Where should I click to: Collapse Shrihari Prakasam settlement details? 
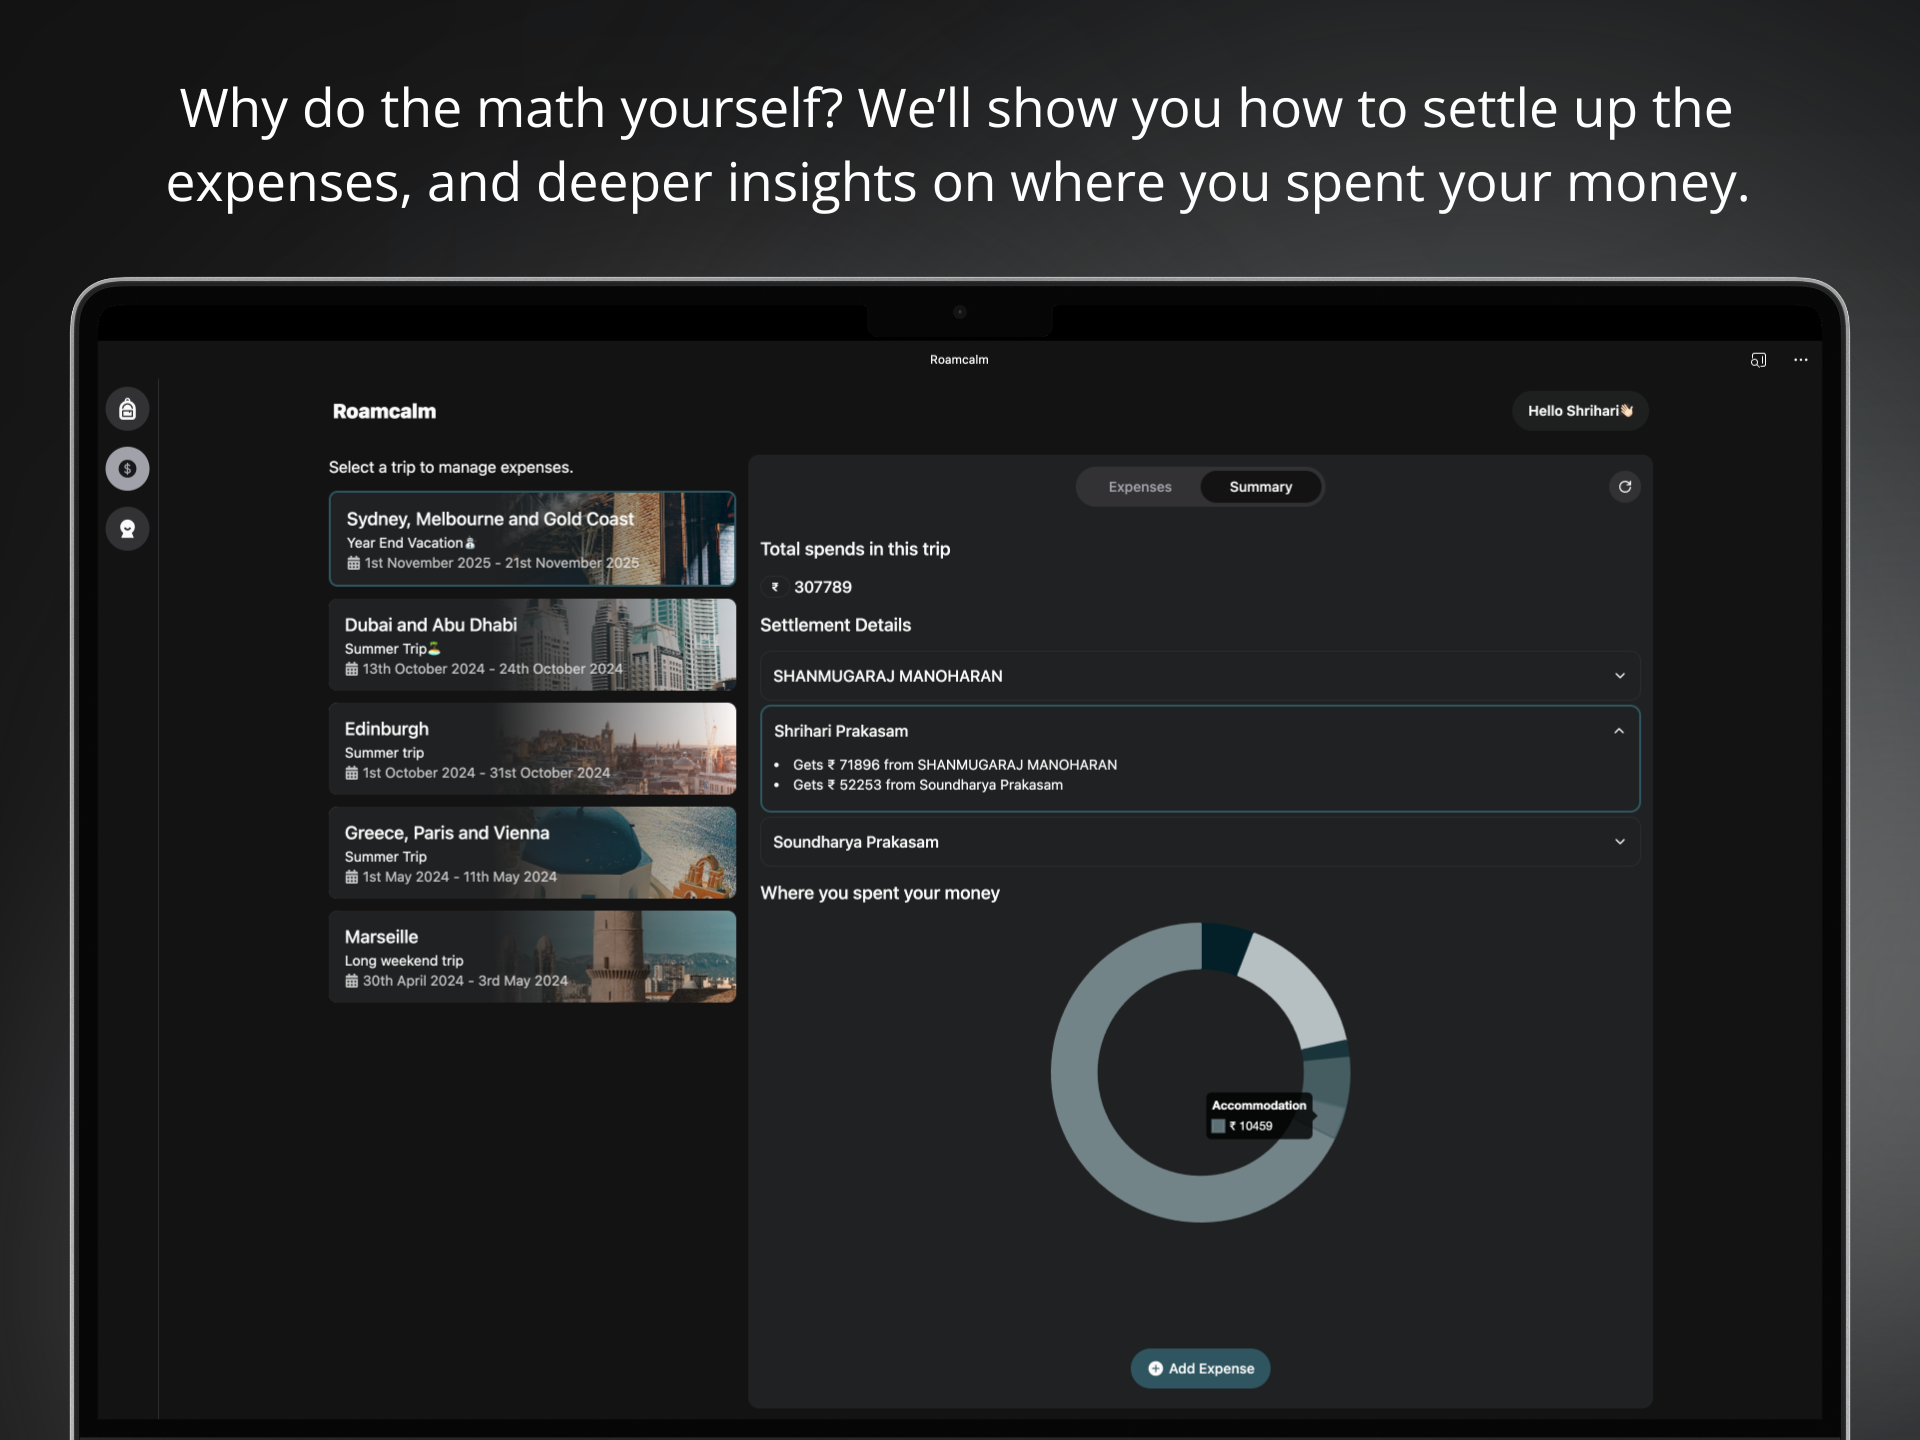pos(1200,731)
